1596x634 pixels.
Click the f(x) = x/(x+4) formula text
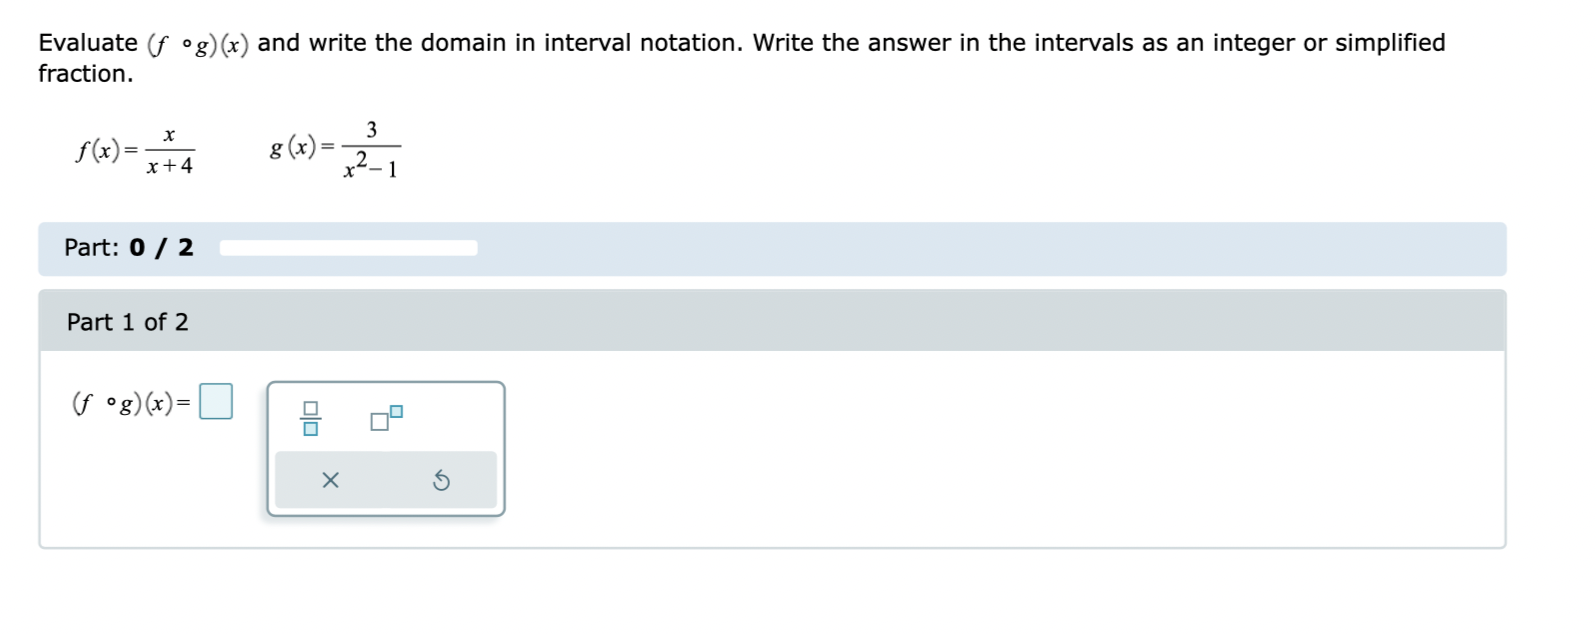(135, 150)
